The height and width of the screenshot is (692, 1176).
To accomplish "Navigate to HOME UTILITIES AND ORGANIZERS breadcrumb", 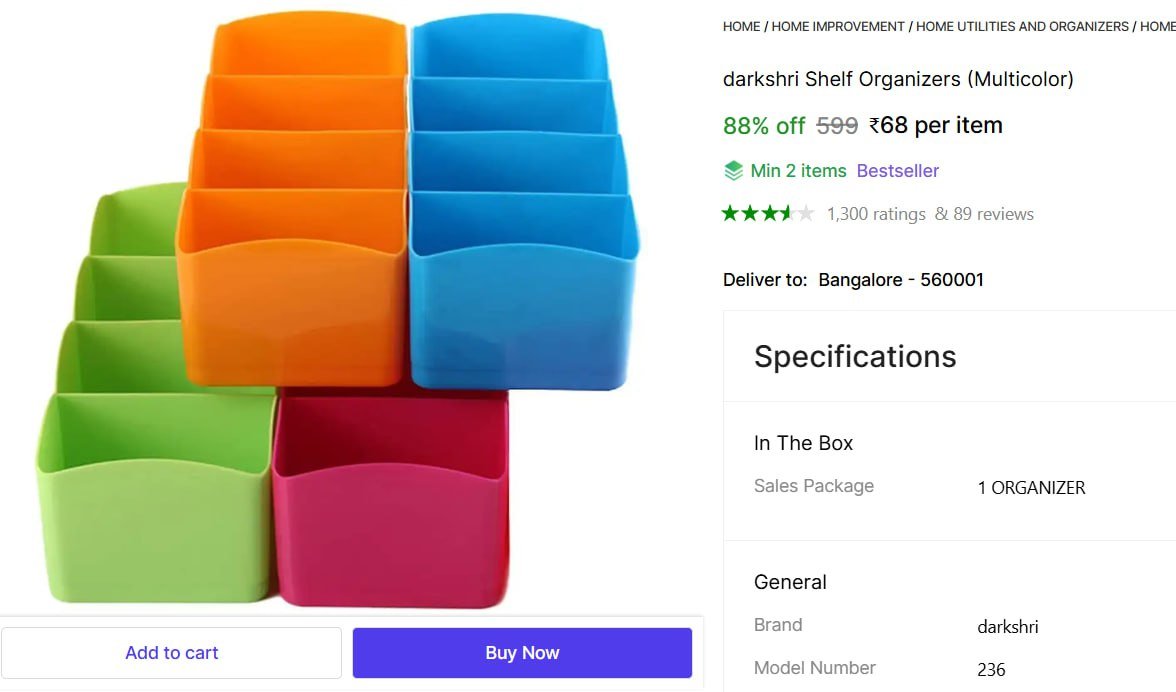I will (x=1022, y=27).
